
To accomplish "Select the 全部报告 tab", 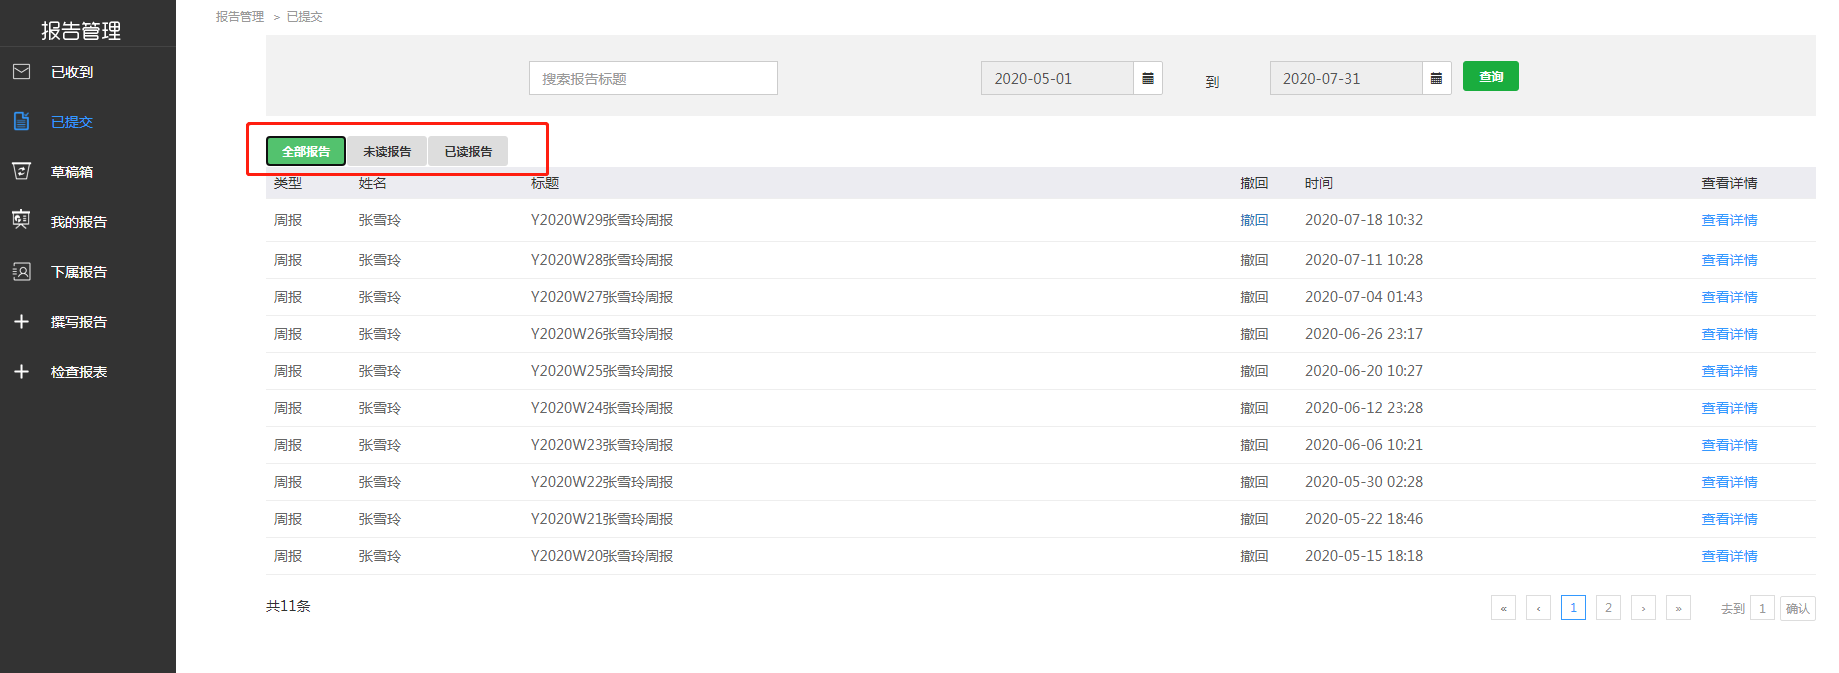I will coord(306,151).
